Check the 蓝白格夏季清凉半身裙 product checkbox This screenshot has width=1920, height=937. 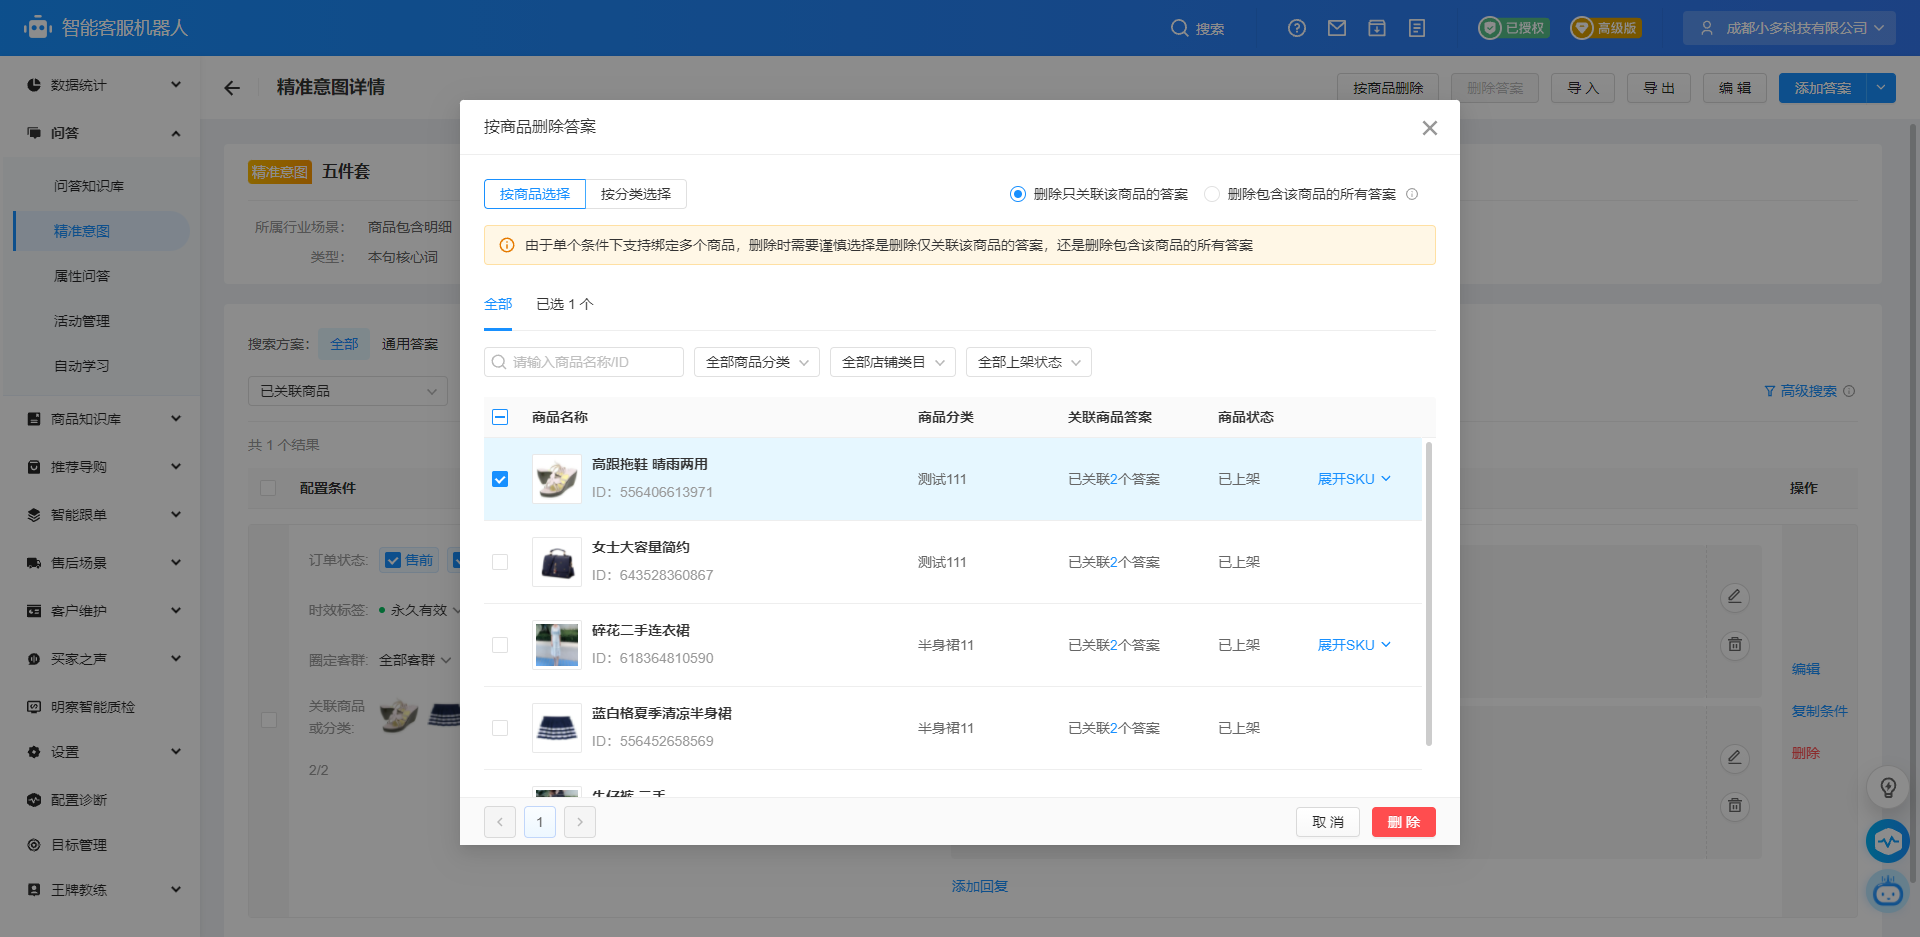pyautogui.click(x=500, y=728)
